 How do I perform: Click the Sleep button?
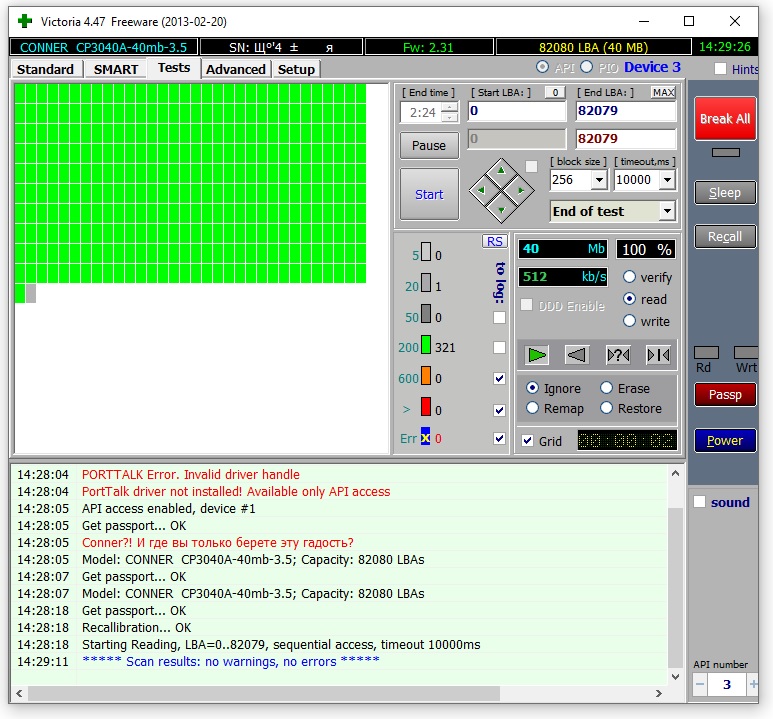tap(725, 192)
